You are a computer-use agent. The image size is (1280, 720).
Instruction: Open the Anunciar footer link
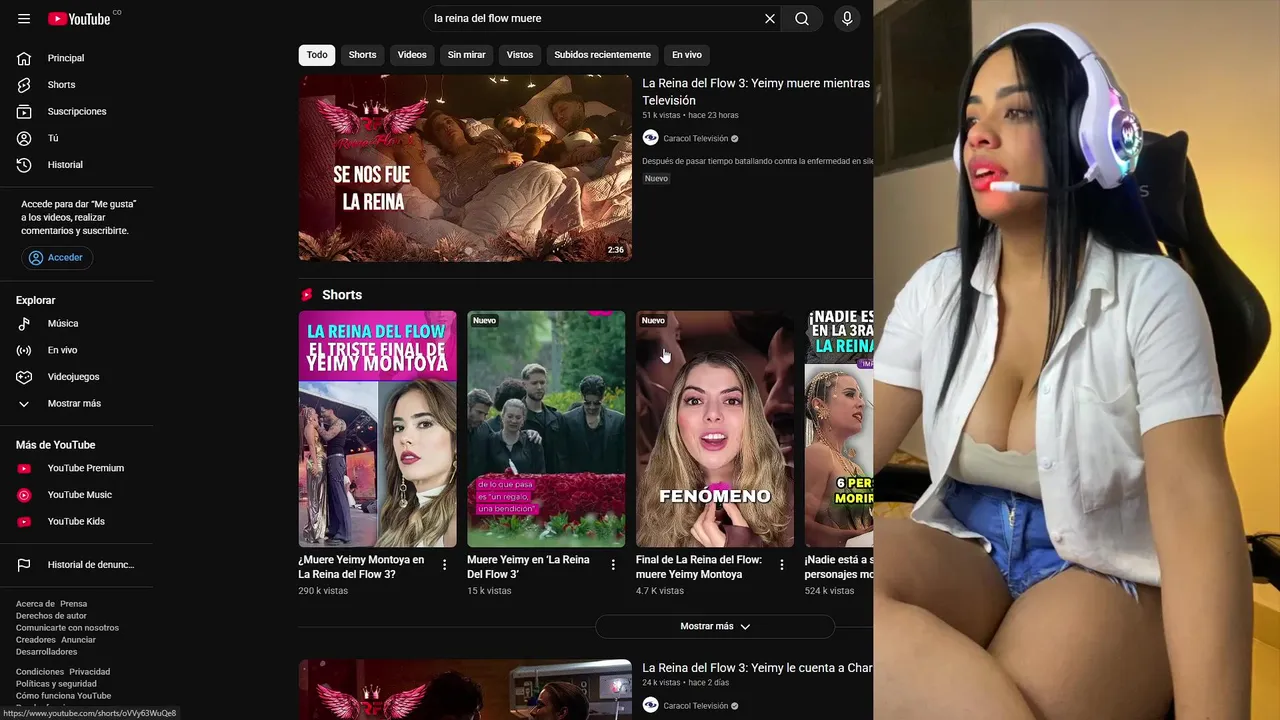click(78, 640)
